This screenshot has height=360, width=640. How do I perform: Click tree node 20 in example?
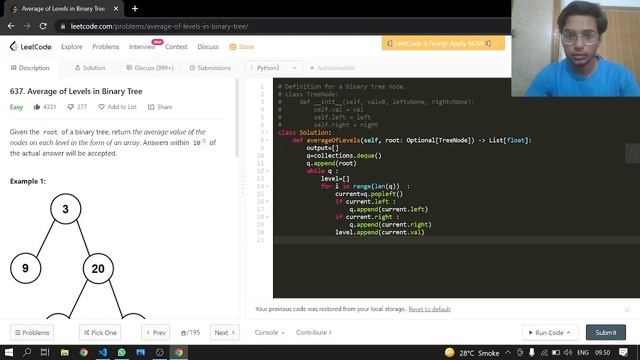point(98,269)
